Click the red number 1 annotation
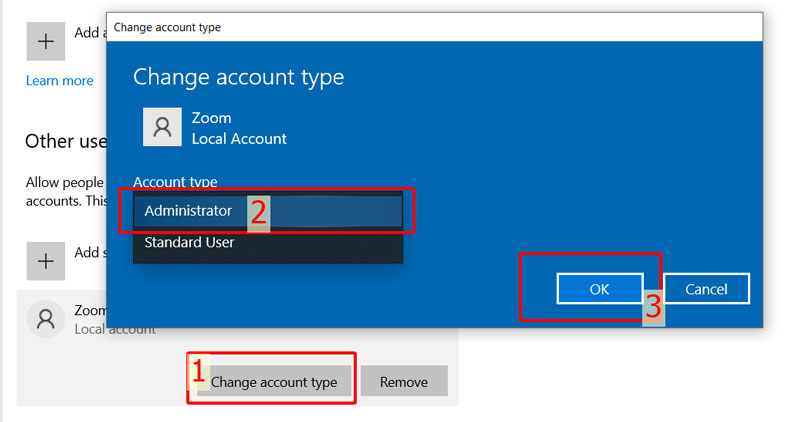The image size is (800, 422). click(x=198, y=372)
